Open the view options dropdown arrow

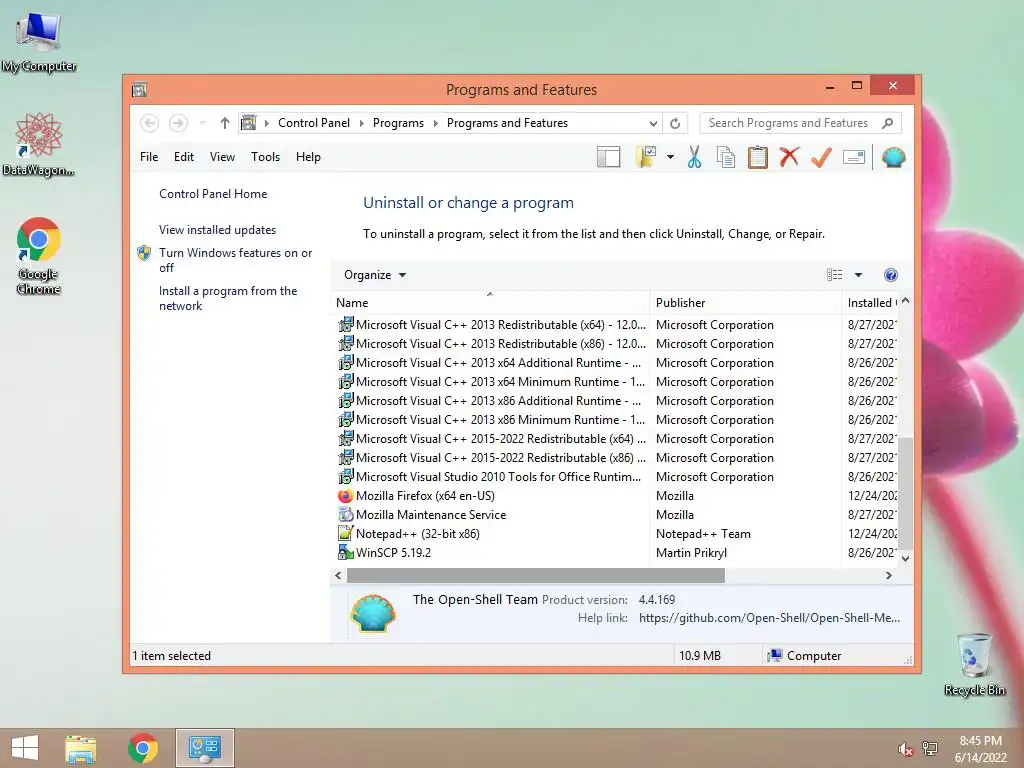coord(858,275)
